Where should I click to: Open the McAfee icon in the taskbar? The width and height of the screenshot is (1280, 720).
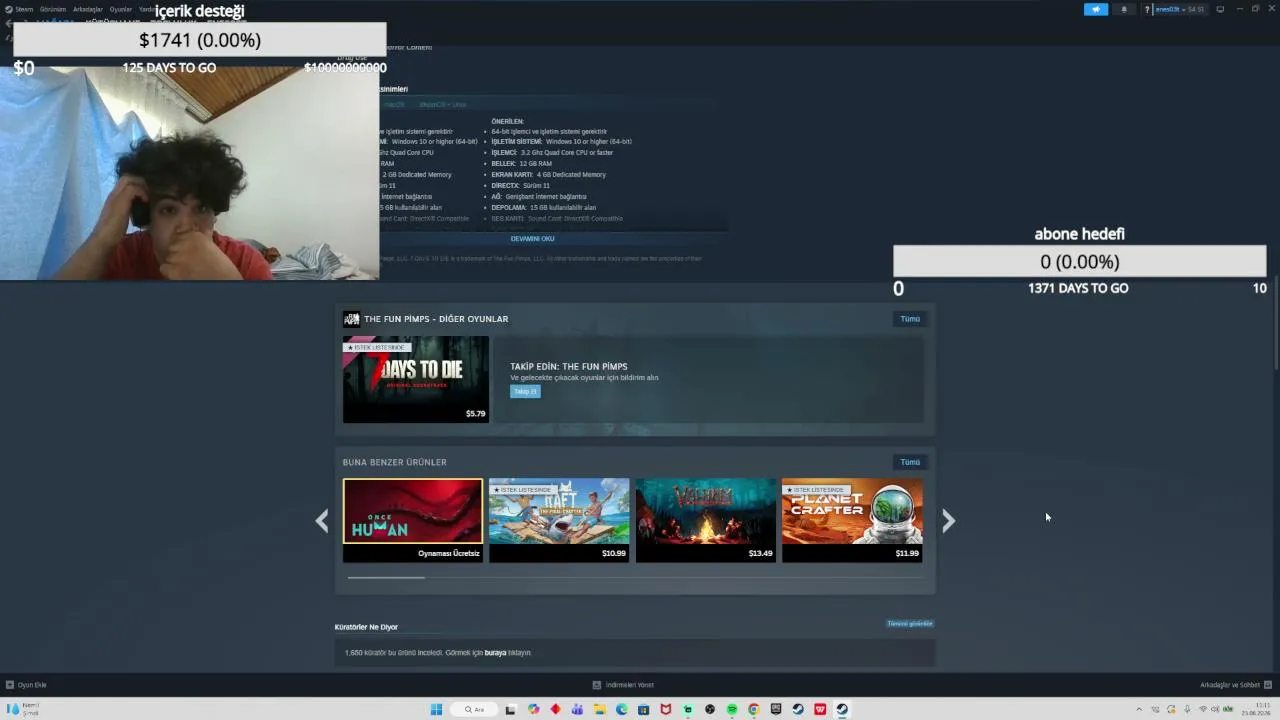pyautogui.click(x=666, y=710)
